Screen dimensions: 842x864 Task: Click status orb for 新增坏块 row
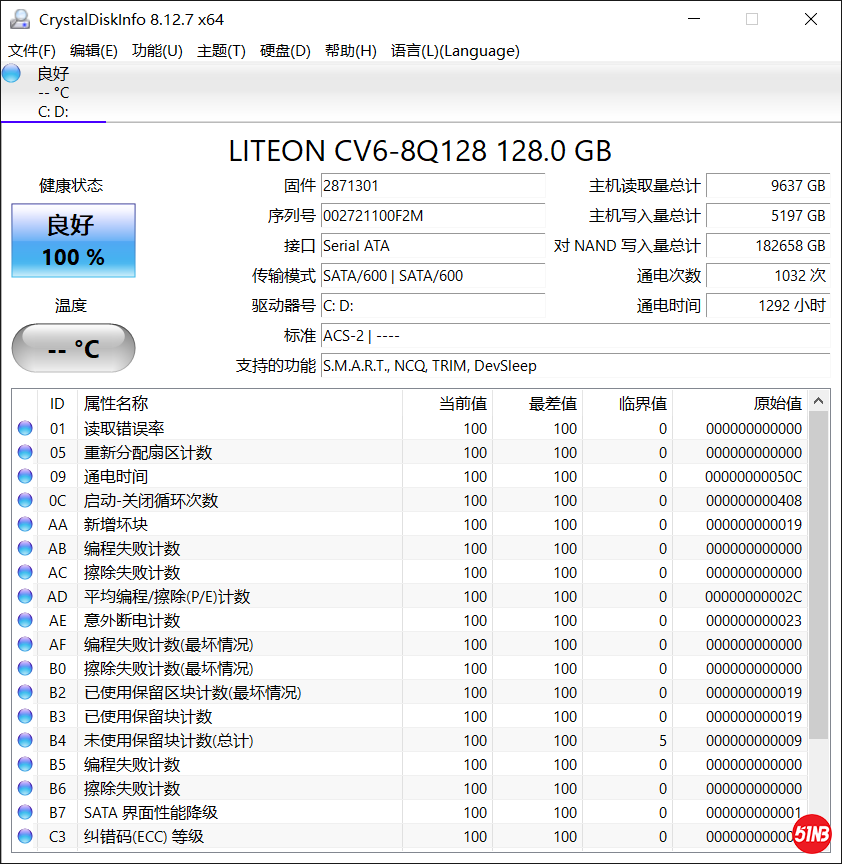pyautogui.click(x=25, y=525)
